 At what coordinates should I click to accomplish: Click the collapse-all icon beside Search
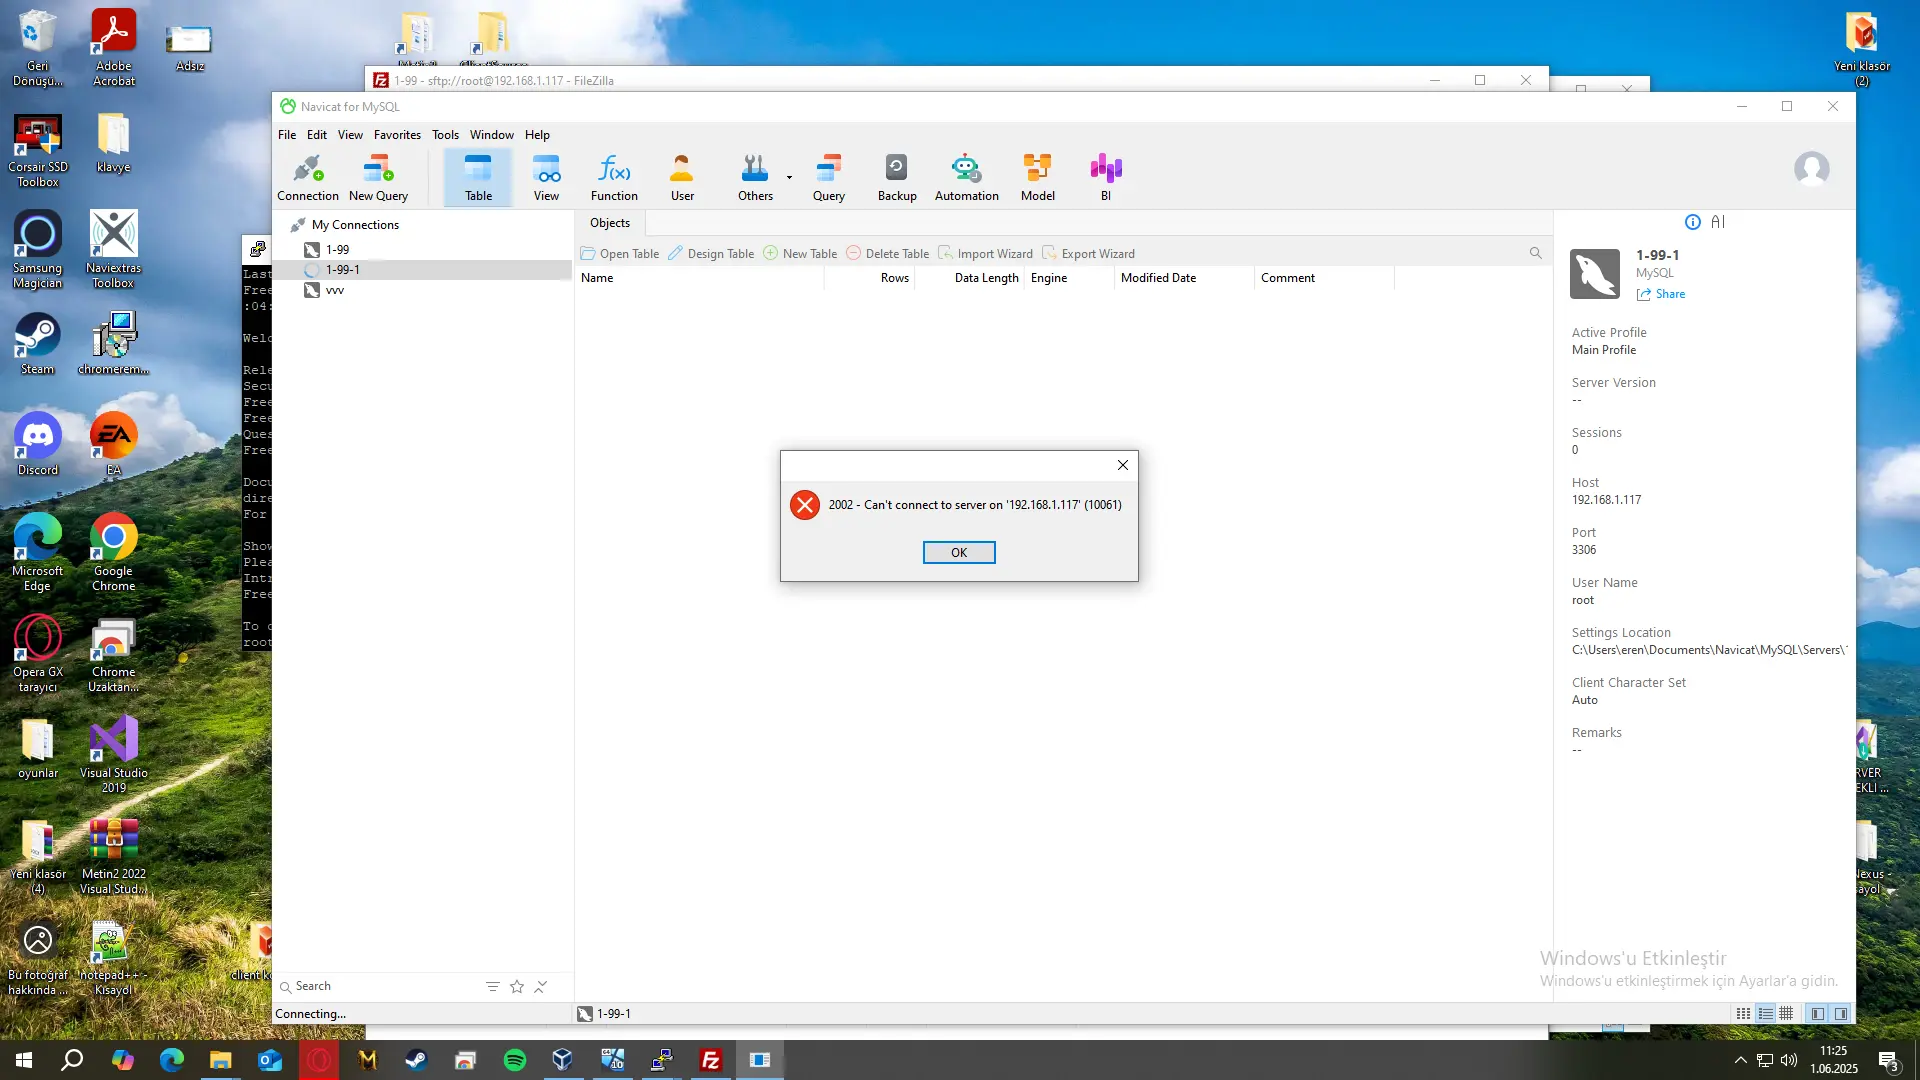coord(541,987)
